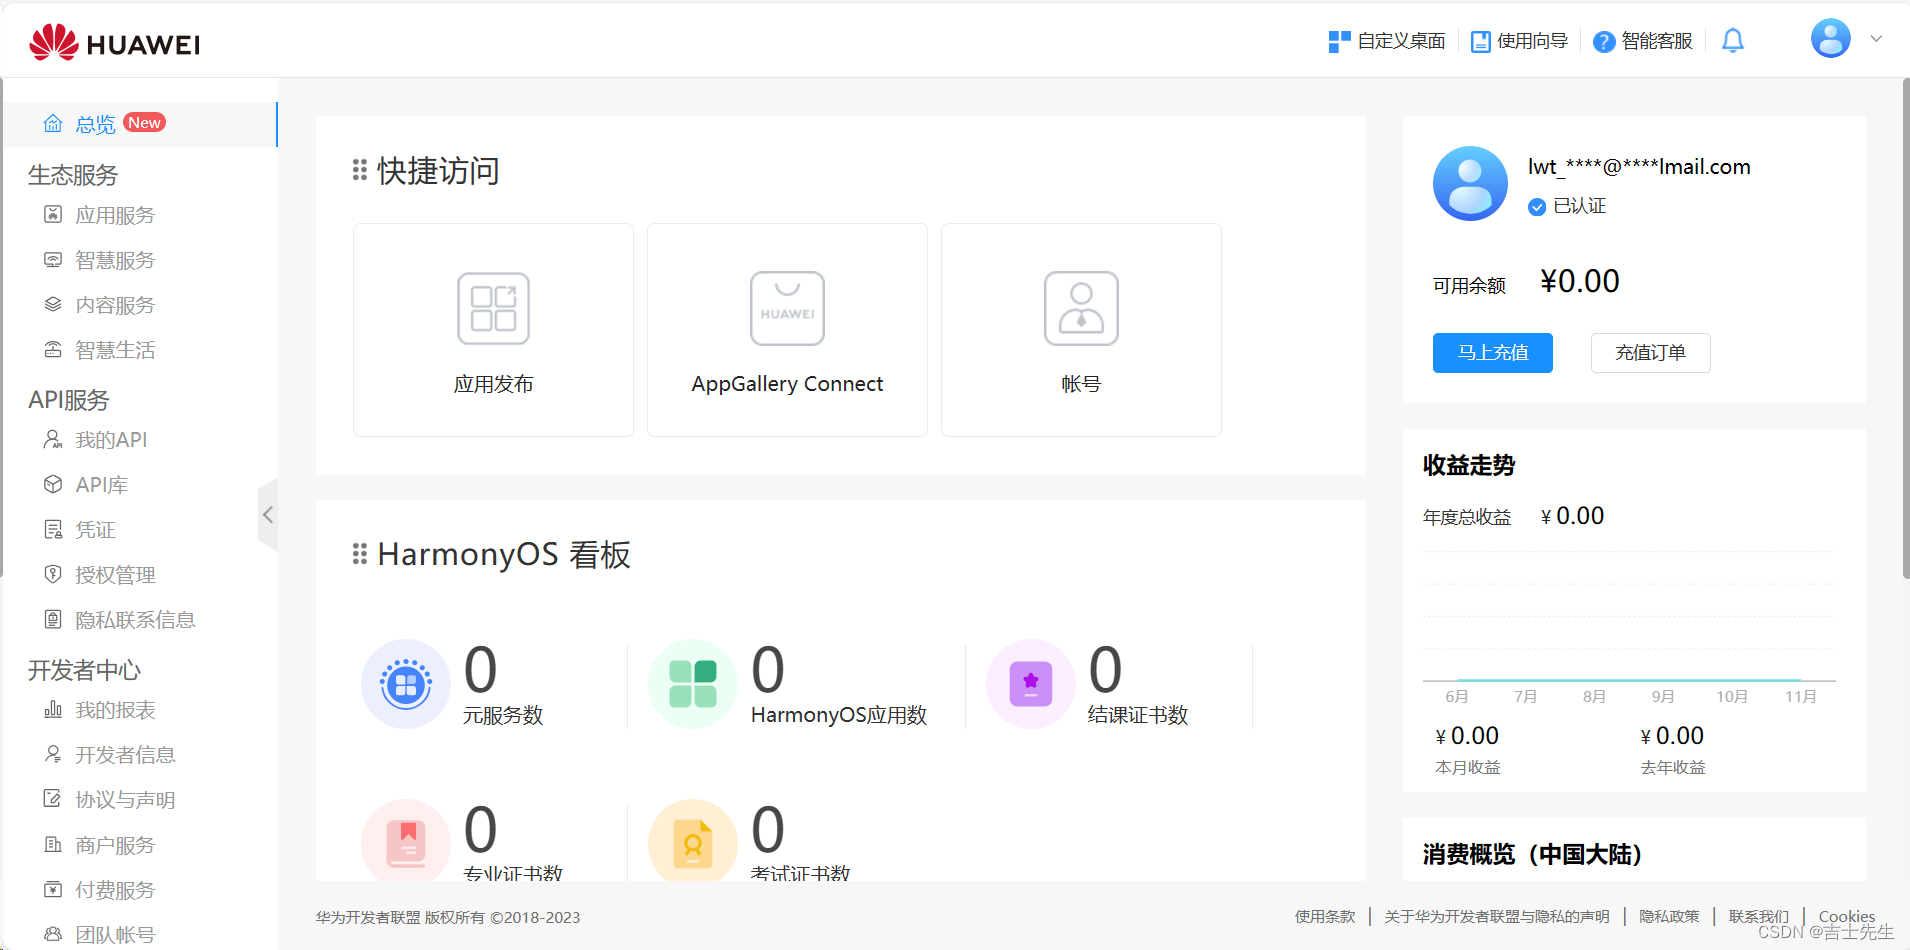This screenshot has height=950, width=1910.
Task: Open the 使用条款 footer link
Action: click(1325, 916)
